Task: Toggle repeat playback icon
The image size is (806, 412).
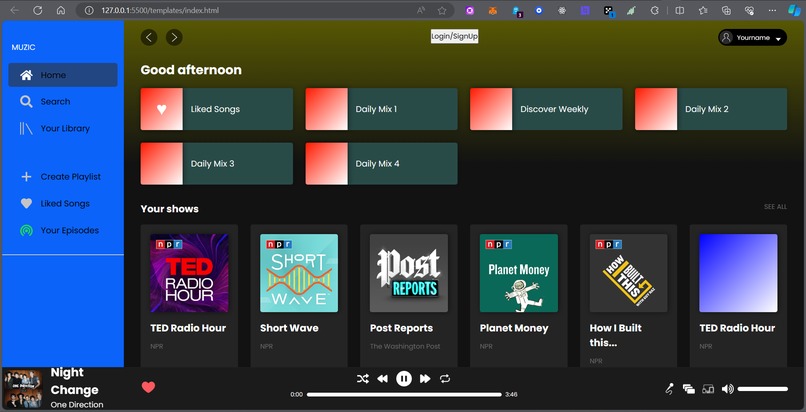Action: (445, 379)
